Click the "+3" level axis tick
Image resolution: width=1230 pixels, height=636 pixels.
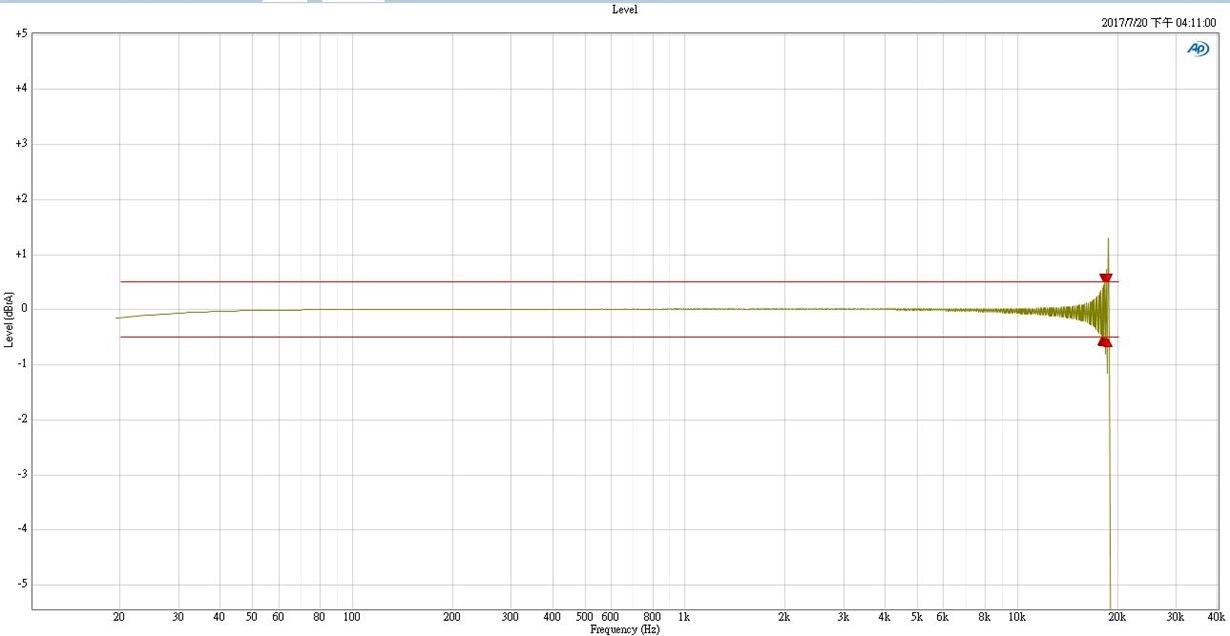(21, 144)
